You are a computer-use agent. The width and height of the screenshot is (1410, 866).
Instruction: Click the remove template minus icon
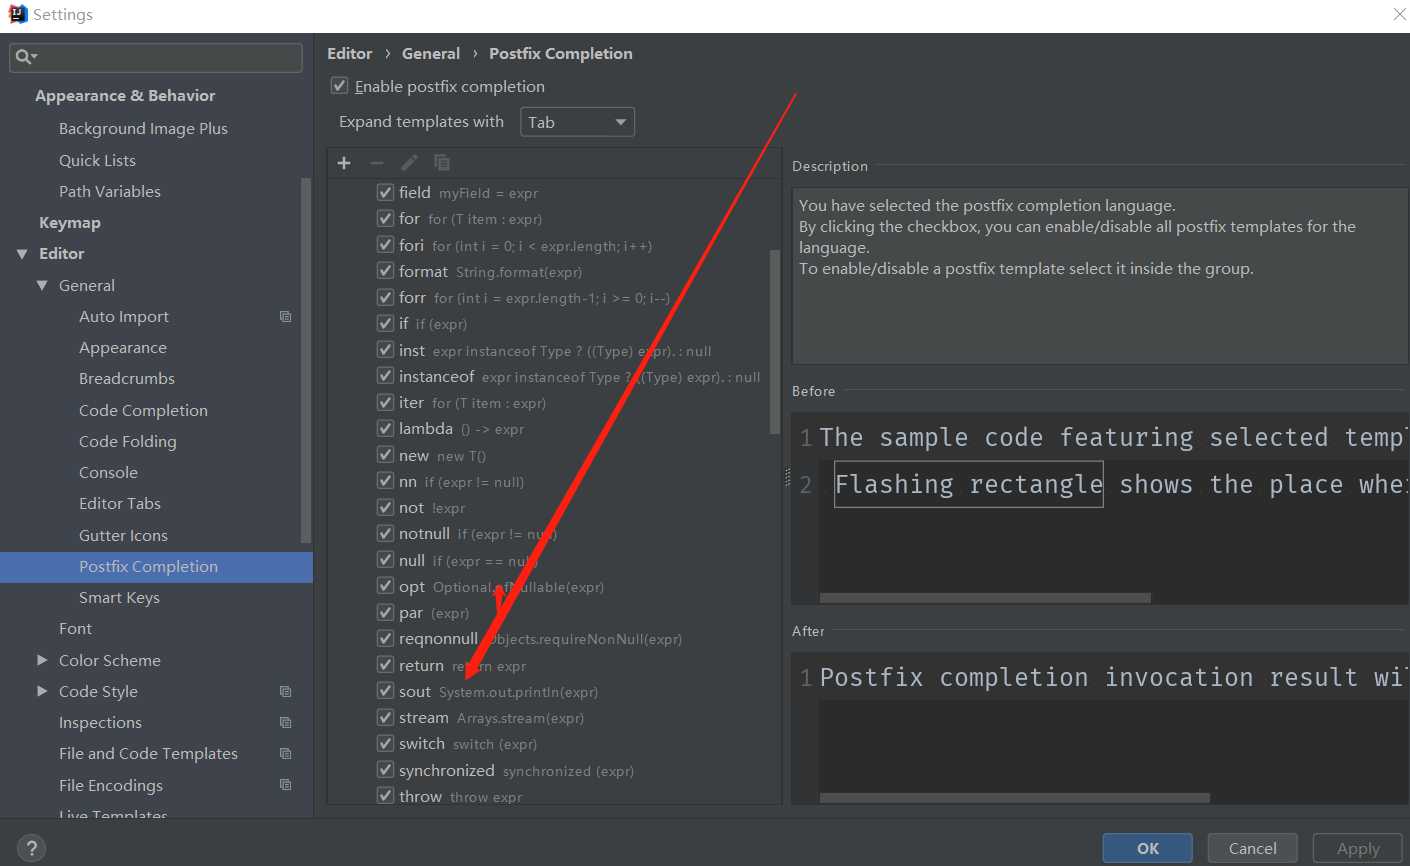pos(377,163)
